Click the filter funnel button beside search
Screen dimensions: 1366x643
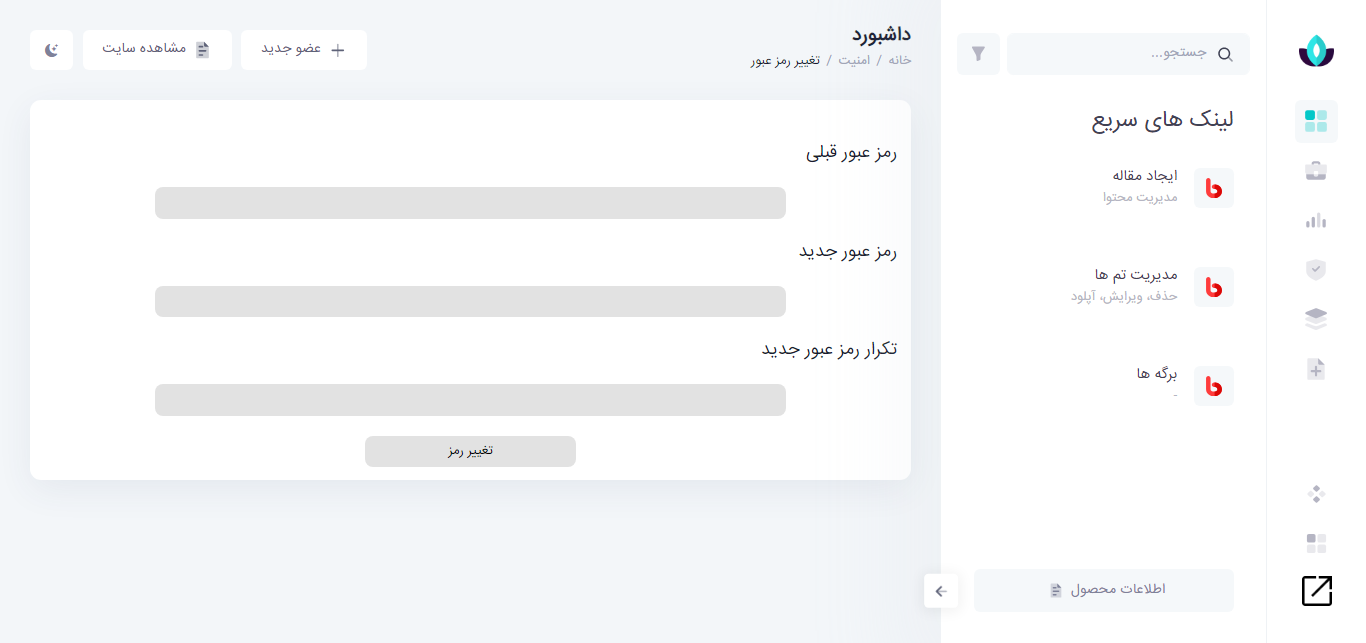tap(978, 54)
